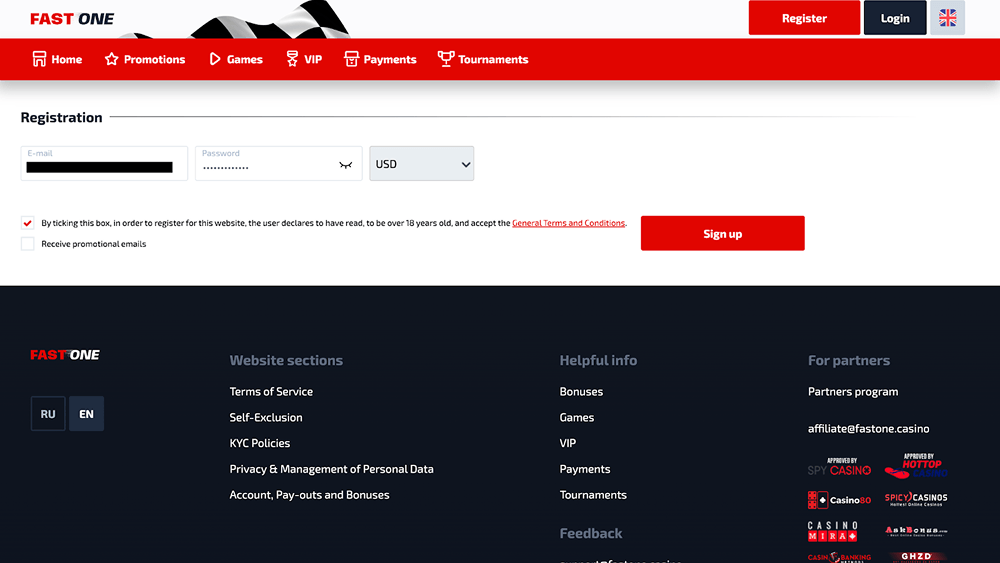Click the Fast One logo in header
Image resolution: width=1000 pixels, height=563 pixels.
(x=72, y=19)
